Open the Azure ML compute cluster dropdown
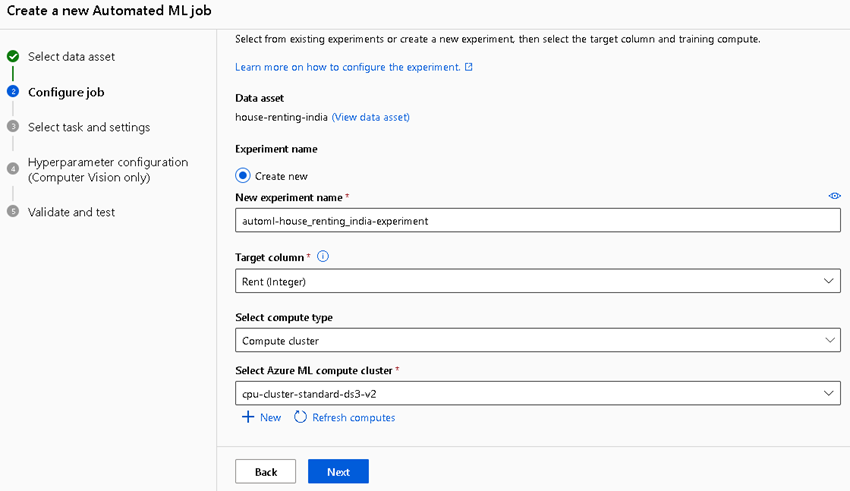Image resolution: width=850 pixels, height=491 pixels. (538, 393)
